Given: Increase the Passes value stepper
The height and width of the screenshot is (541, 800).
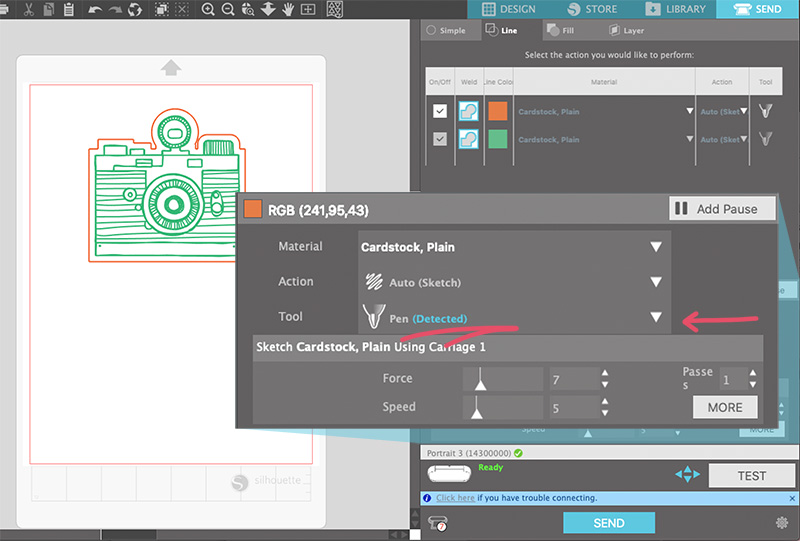Looking at the screenshot, I should [753, 373].
